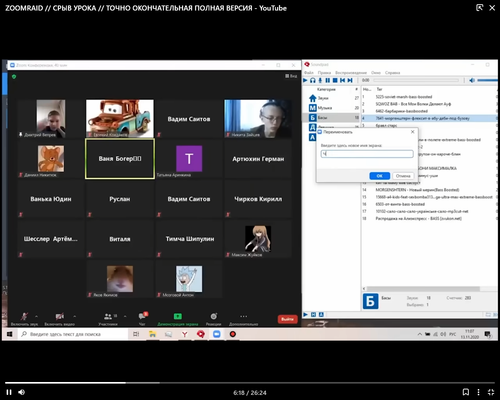This screenshot has width=500, height=400.
Task: Click the Д category icon in Soundpad
Action: (312, 127)
